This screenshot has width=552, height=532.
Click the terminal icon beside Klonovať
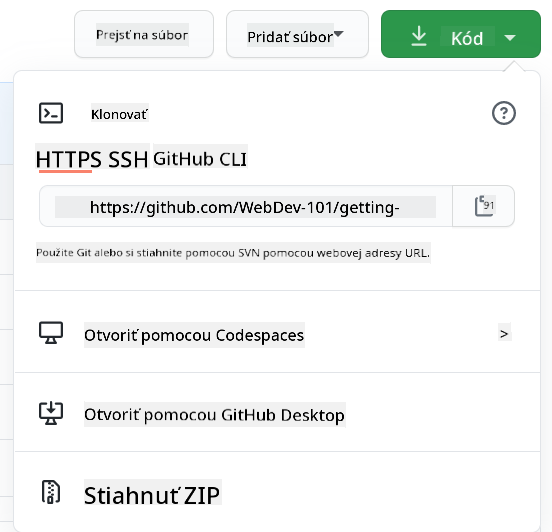(51, 113)
